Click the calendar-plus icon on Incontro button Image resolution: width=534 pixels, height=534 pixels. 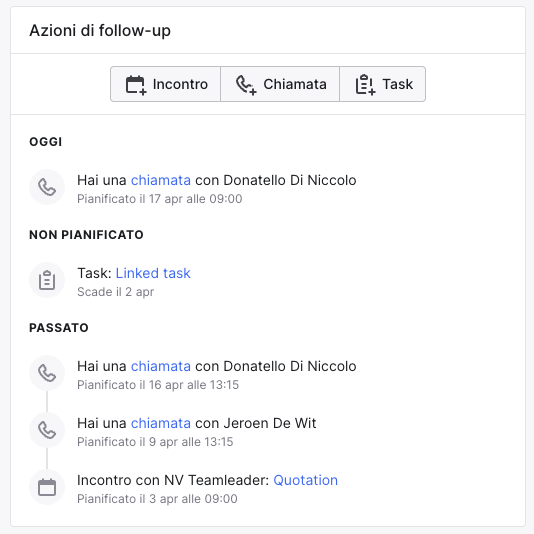coord(136,84)
